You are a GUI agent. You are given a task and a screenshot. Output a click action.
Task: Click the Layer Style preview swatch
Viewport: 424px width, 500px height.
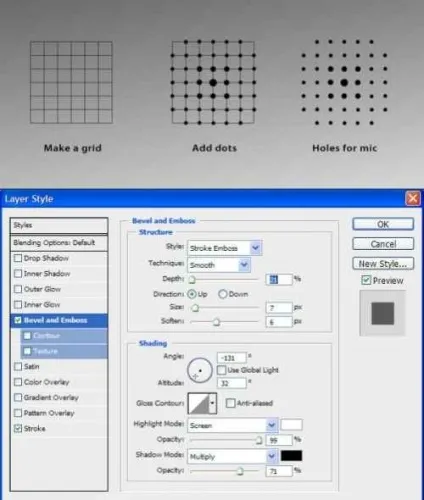pyautogui.click(x=383, y=313)
